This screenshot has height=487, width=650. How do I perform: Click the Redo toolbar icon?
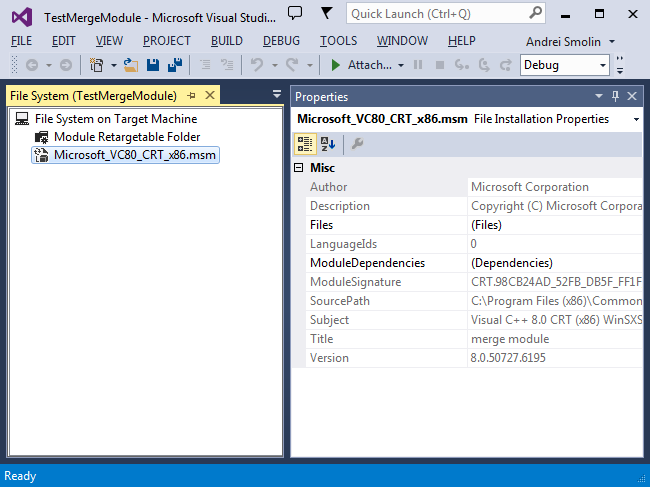click(x=292, y=65)
